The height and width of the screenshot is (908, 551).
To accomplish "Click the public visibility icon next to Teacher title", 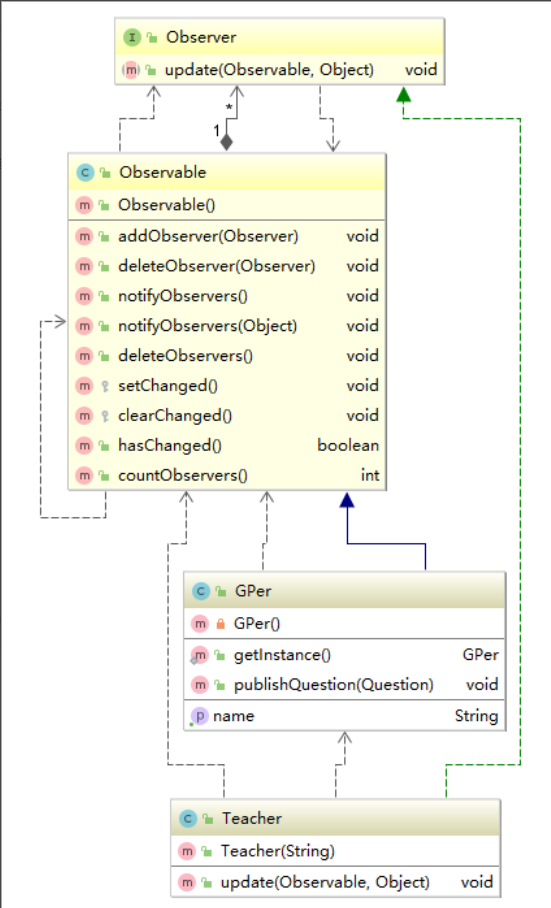I will (x=208, y=818).
